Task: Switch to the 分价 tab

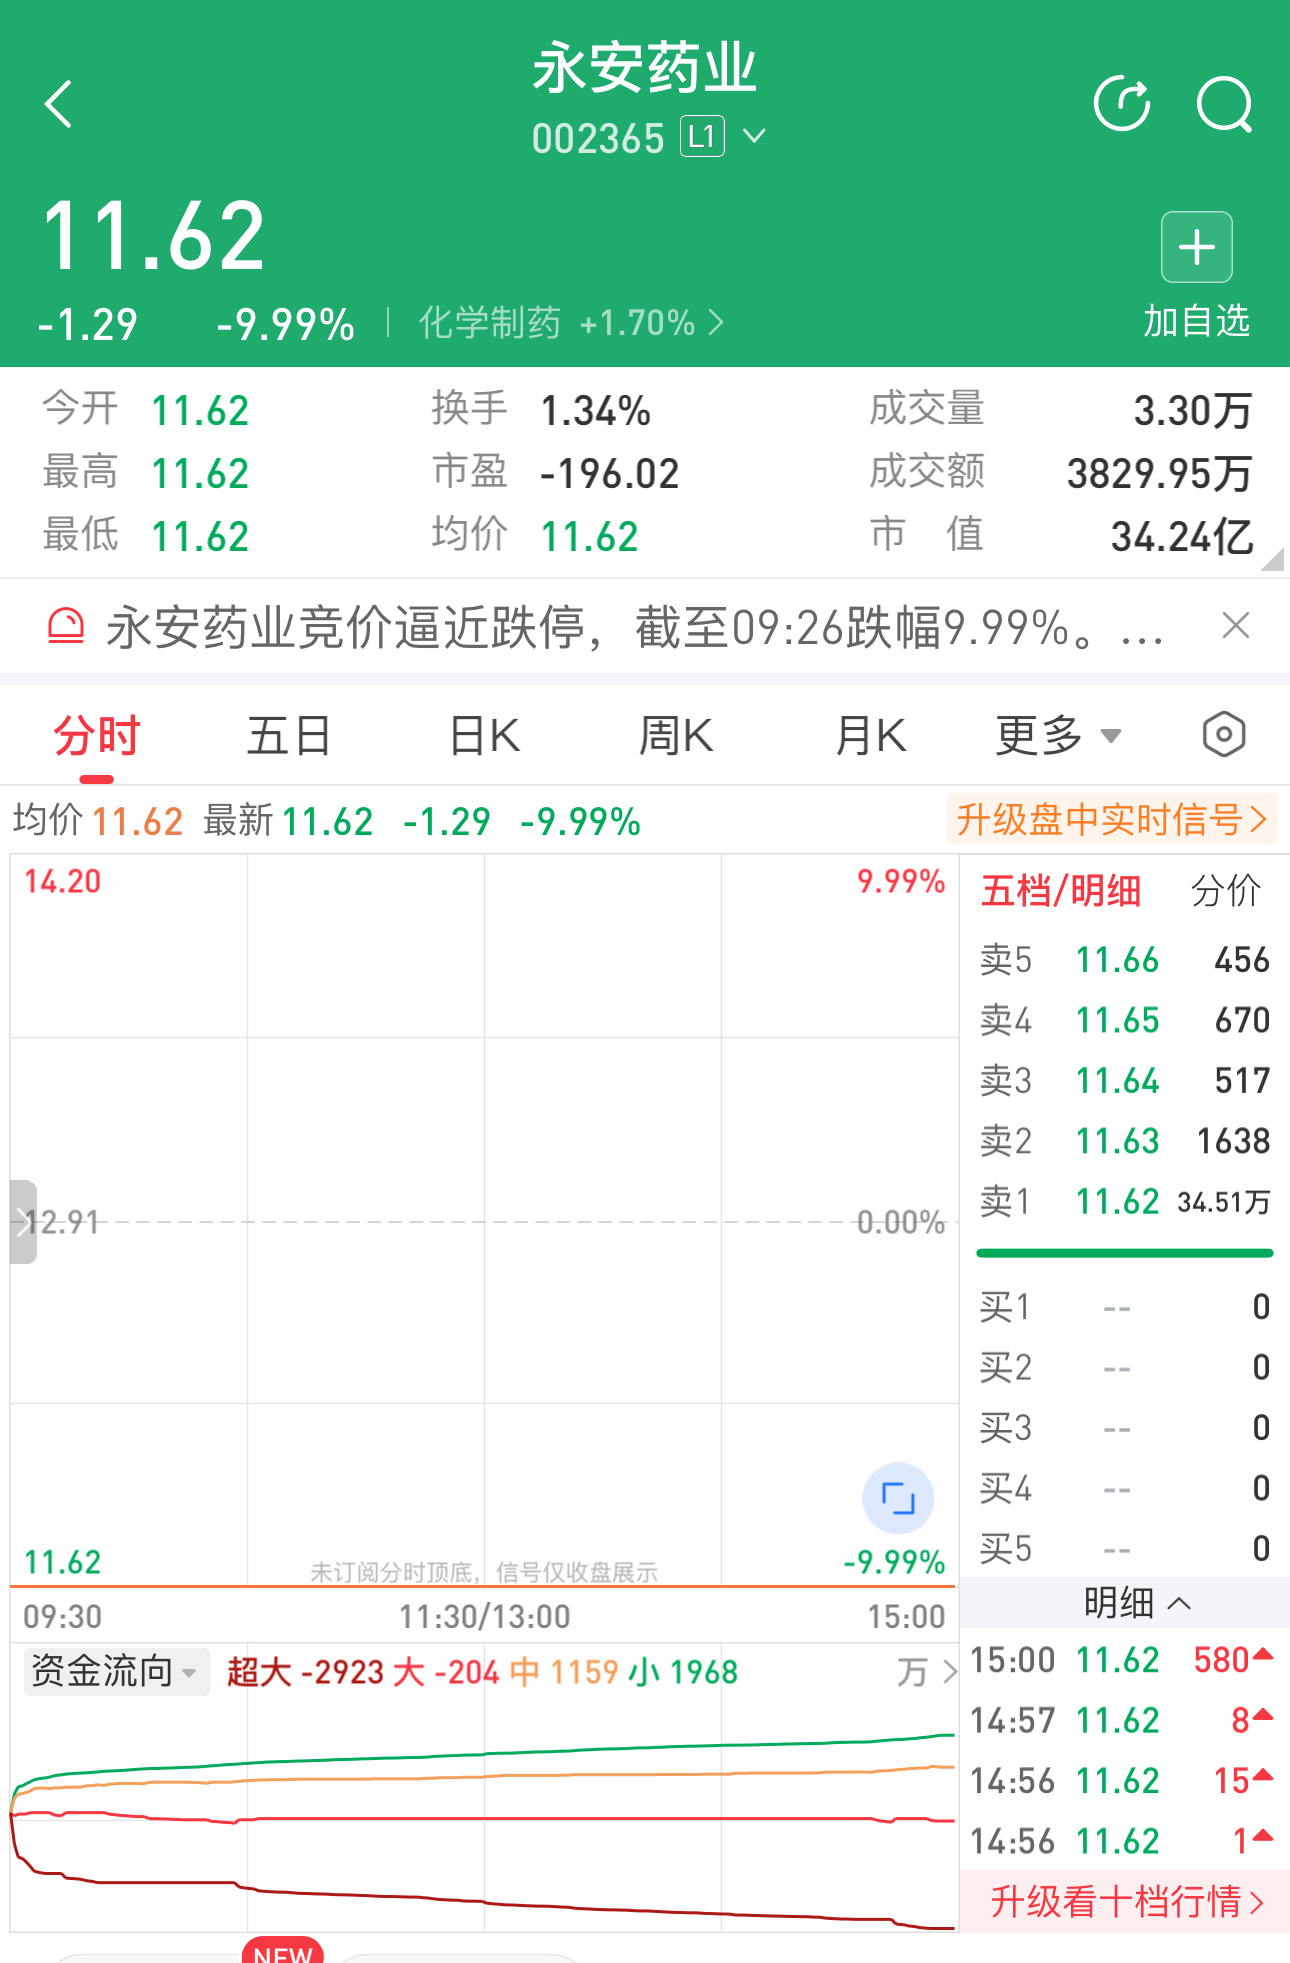Action: (1226, 890)
